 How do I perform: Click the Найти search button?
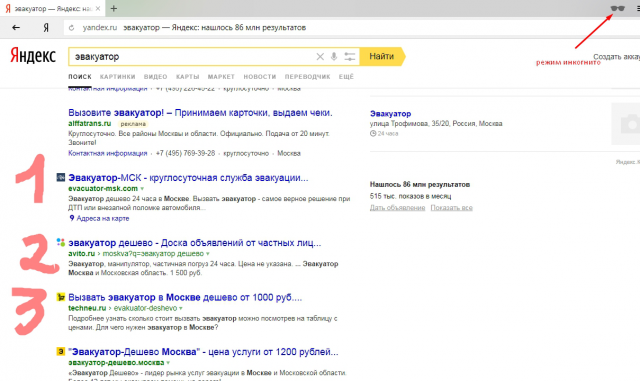[x=382, y=56]
